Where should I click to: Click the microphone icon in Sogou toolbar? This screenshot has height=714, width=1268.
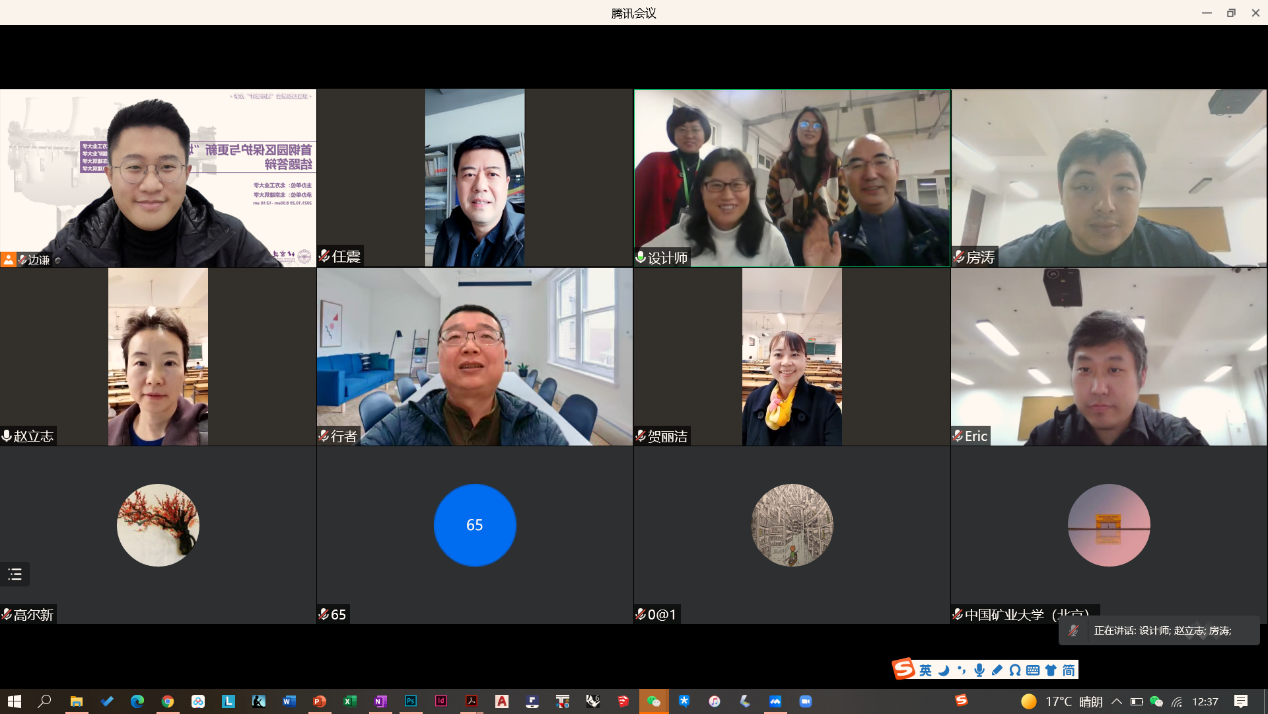click(x=979, y=670)
